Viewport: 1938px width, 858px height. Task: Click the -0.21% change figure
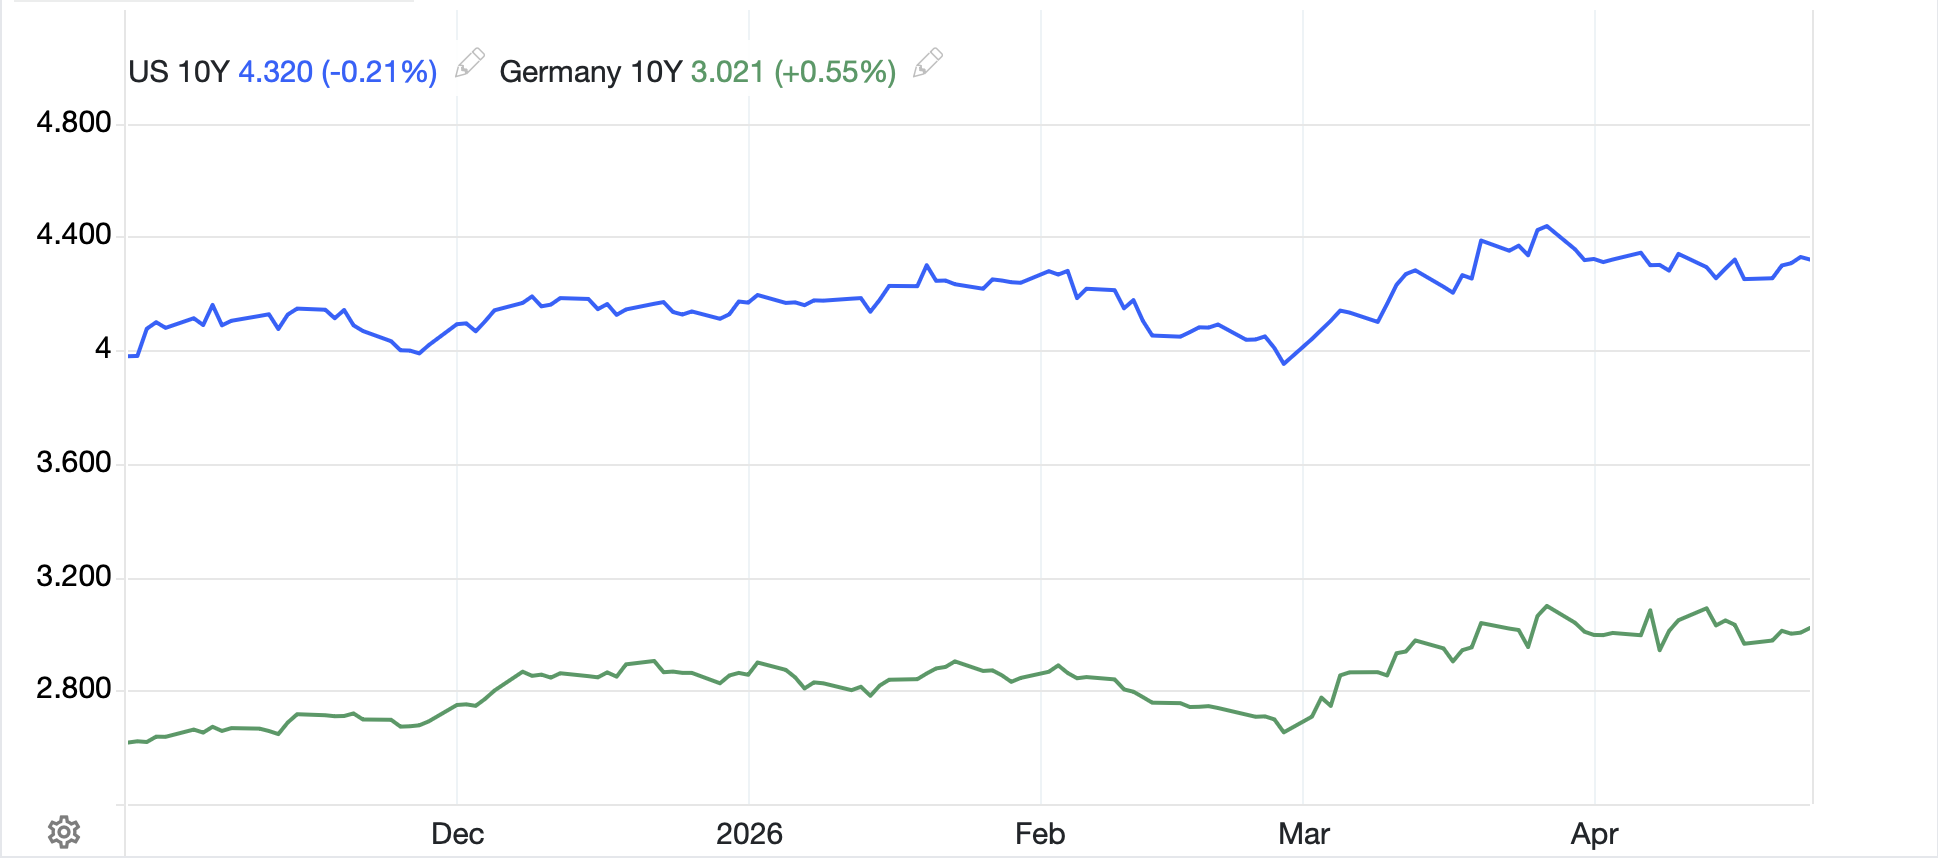pyautogui.click(x=379, y=72)
